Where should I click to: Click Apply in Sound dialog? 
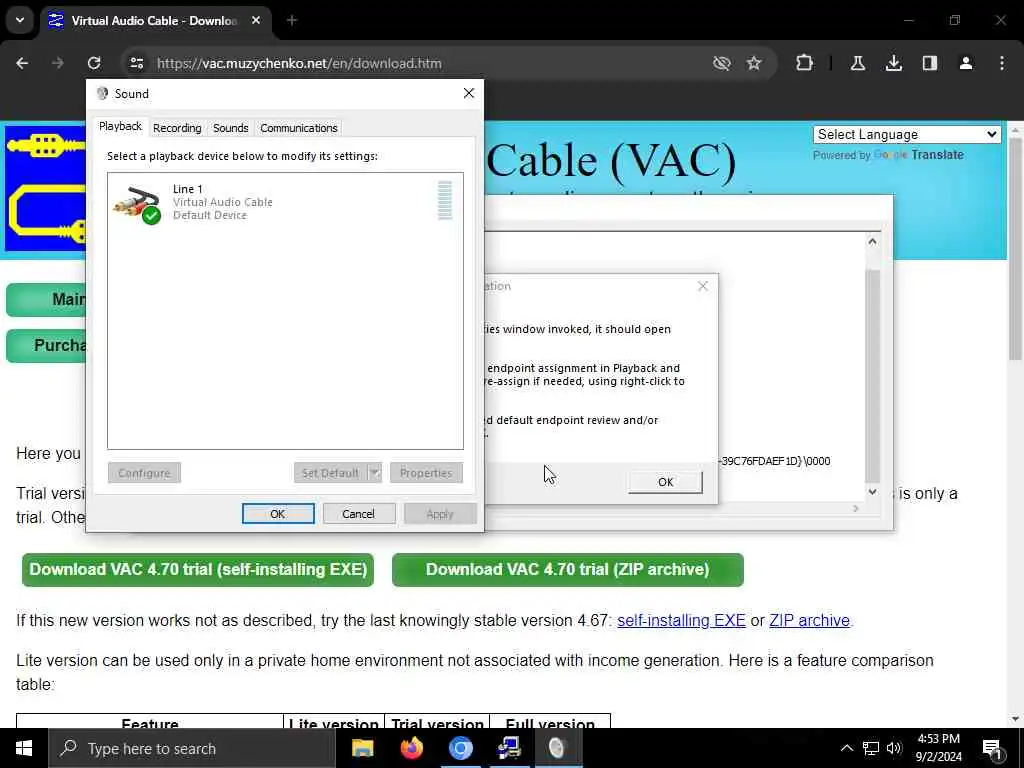pos(440,514)
